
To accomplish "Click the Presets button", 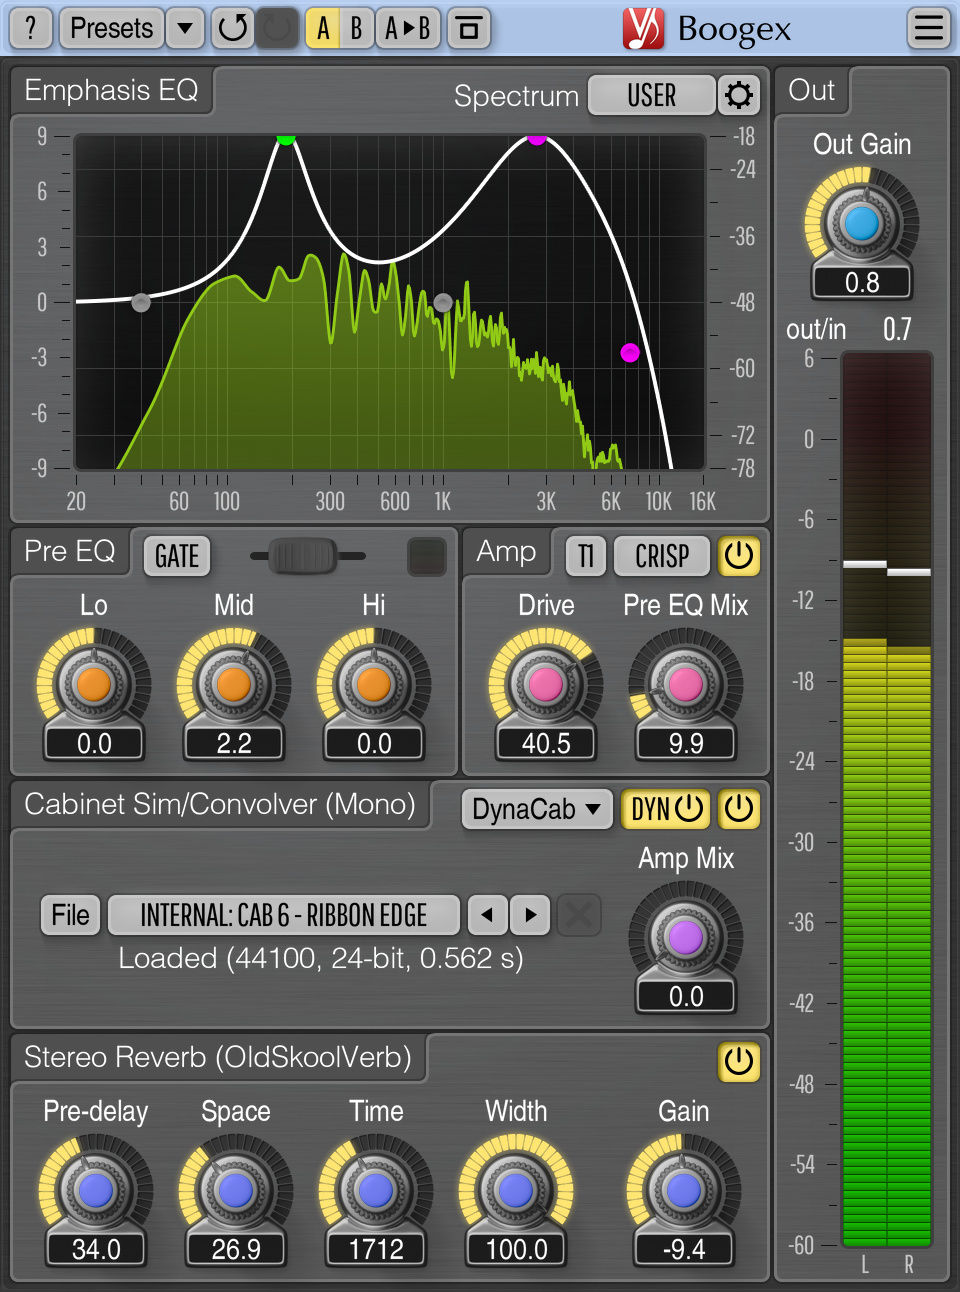I will point(111,28).
